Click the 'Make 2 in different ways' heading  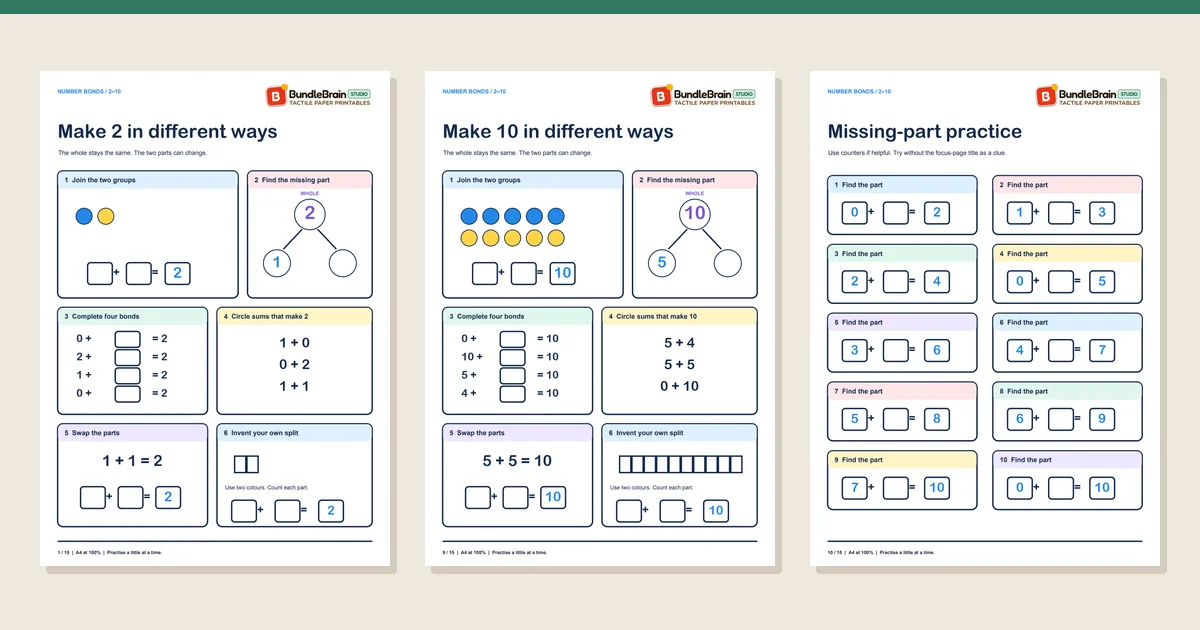(168, 132)
